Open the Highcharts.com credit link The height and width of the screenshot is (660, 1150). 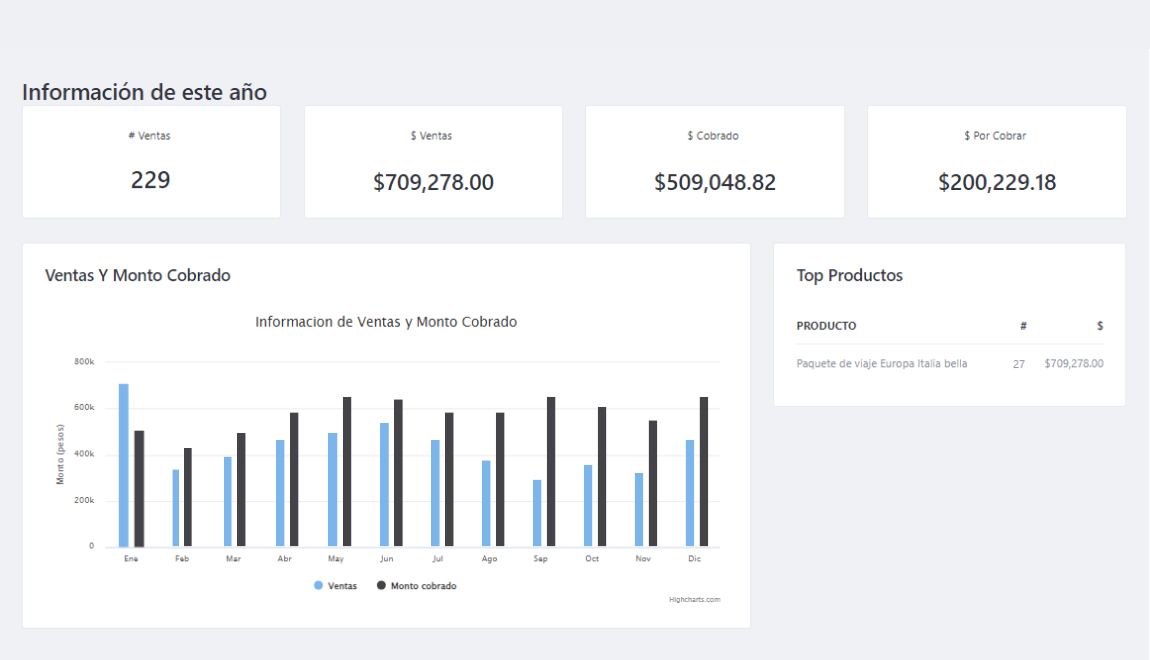click(695, 599)
